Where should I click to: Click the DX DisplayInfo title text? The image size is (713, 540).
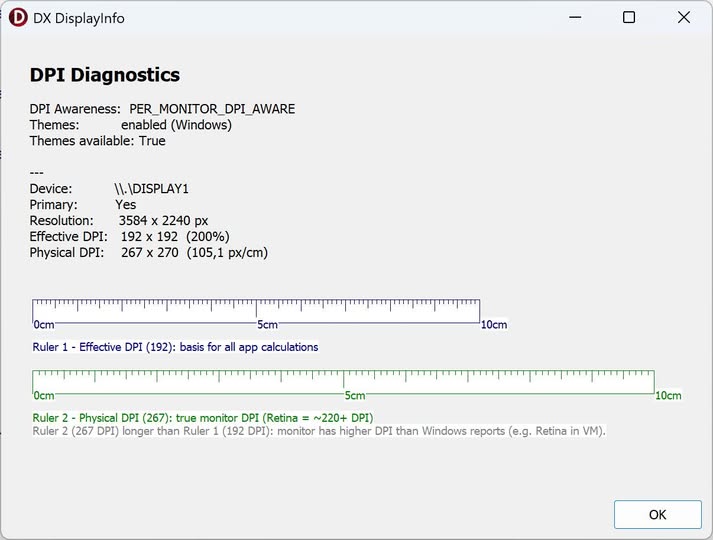click(79, 19)
